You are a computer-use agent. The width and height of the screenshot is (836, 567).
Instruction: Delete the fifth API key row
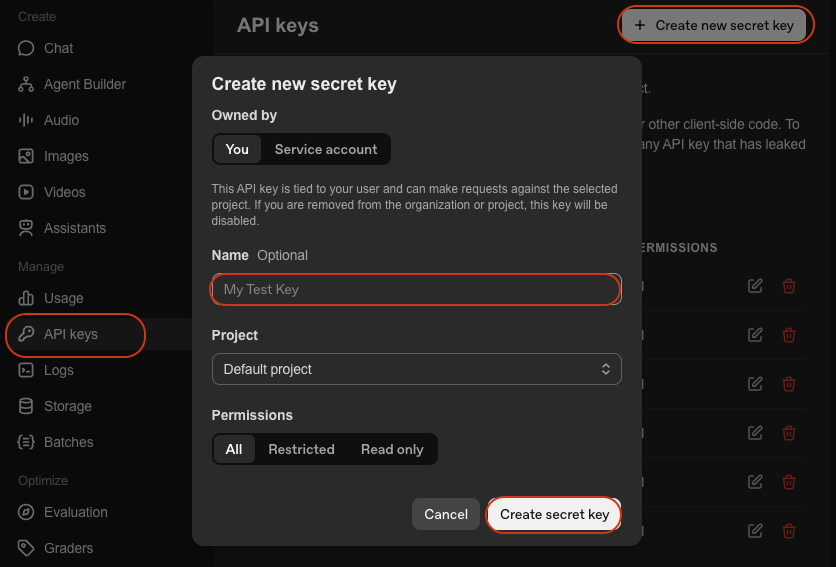[x=789, y=482]
